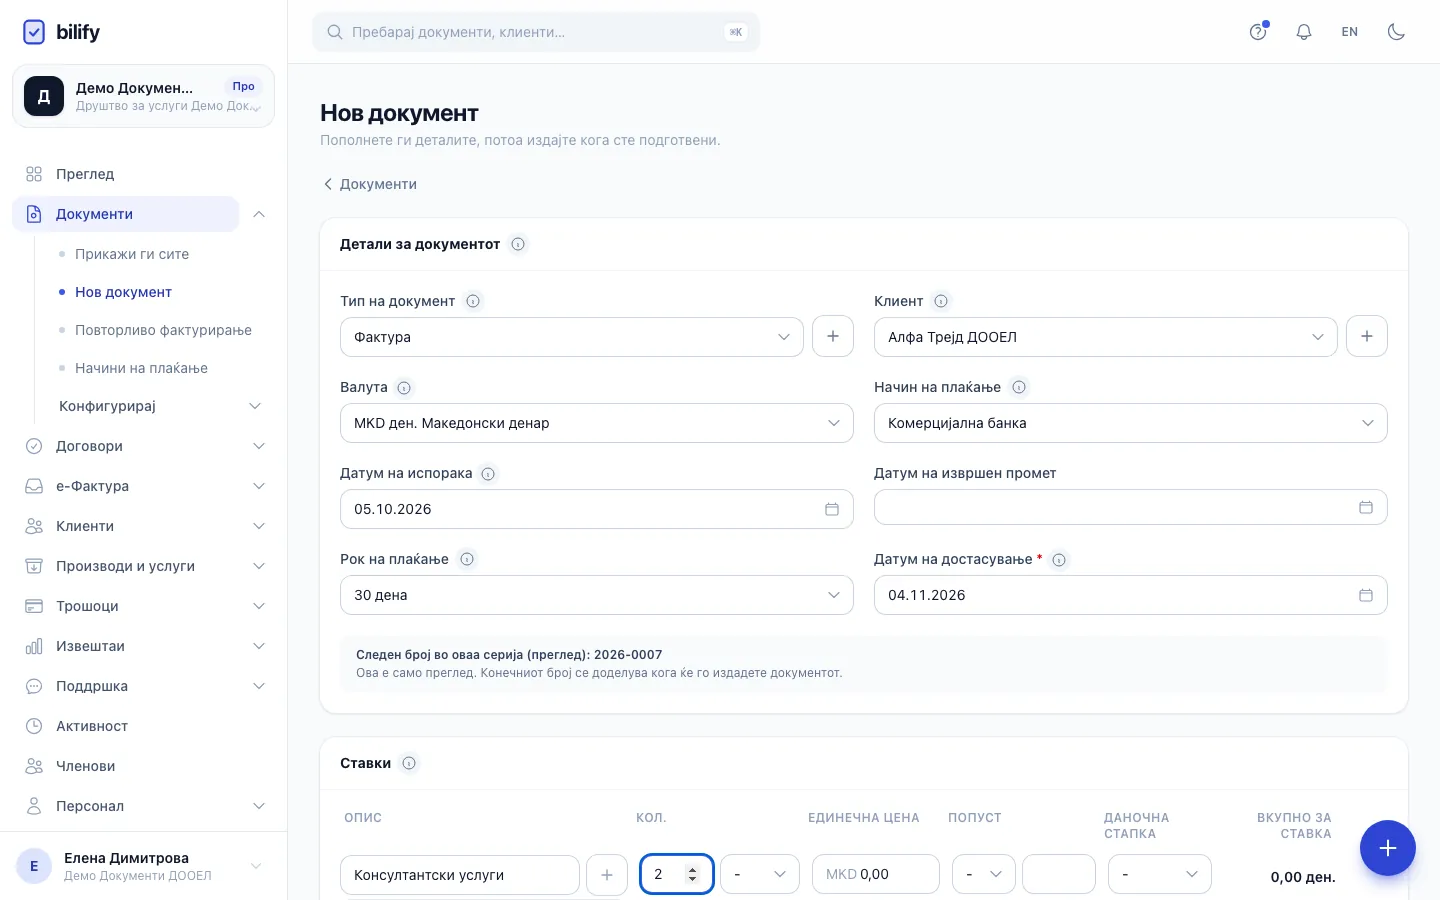Open Начин на плаќање dropdown
Image resolution: width=1440 pixels, height=900 pixels.
point(1131,423)
